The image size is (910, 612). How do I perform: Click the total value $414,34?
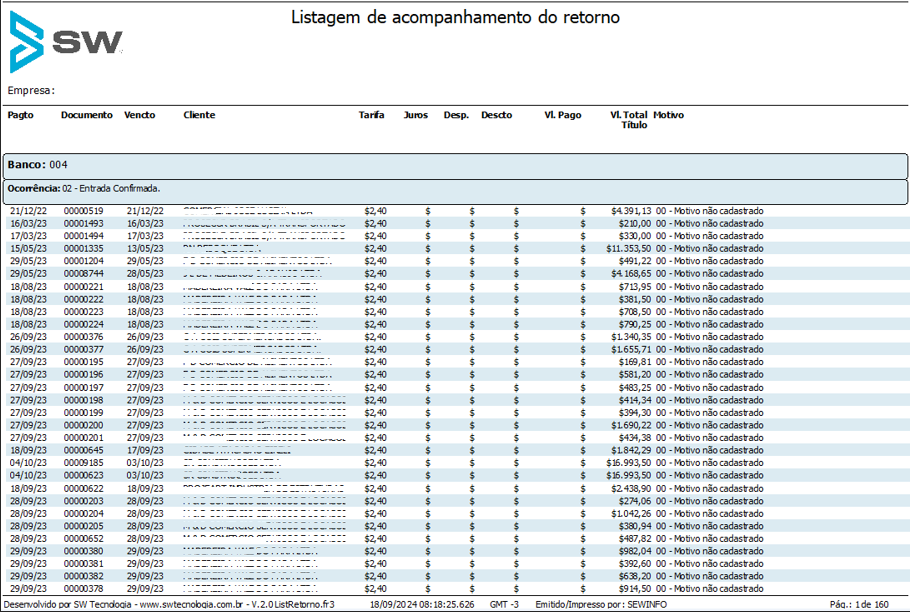tap(635, 400)
